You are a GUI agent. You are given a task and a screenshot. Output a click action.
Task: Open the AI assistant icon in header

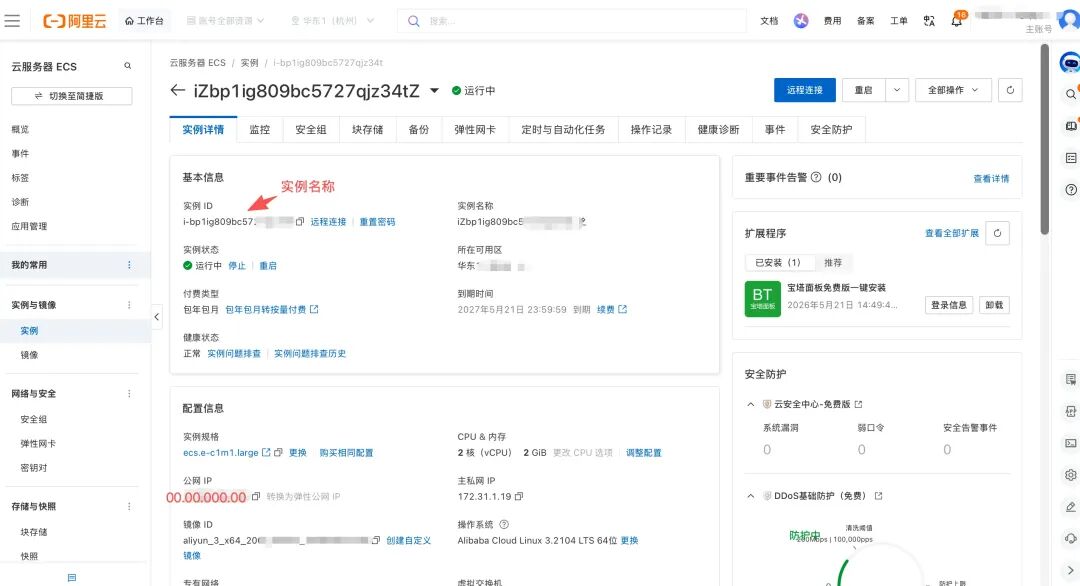[800, 21]
